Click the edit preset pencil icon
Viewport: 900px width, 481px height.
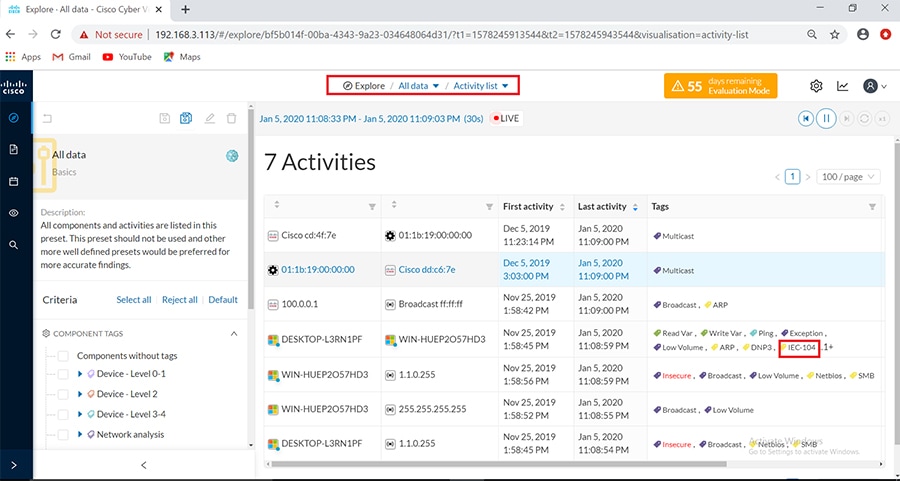pyautogui.click(x=210, y=119)
